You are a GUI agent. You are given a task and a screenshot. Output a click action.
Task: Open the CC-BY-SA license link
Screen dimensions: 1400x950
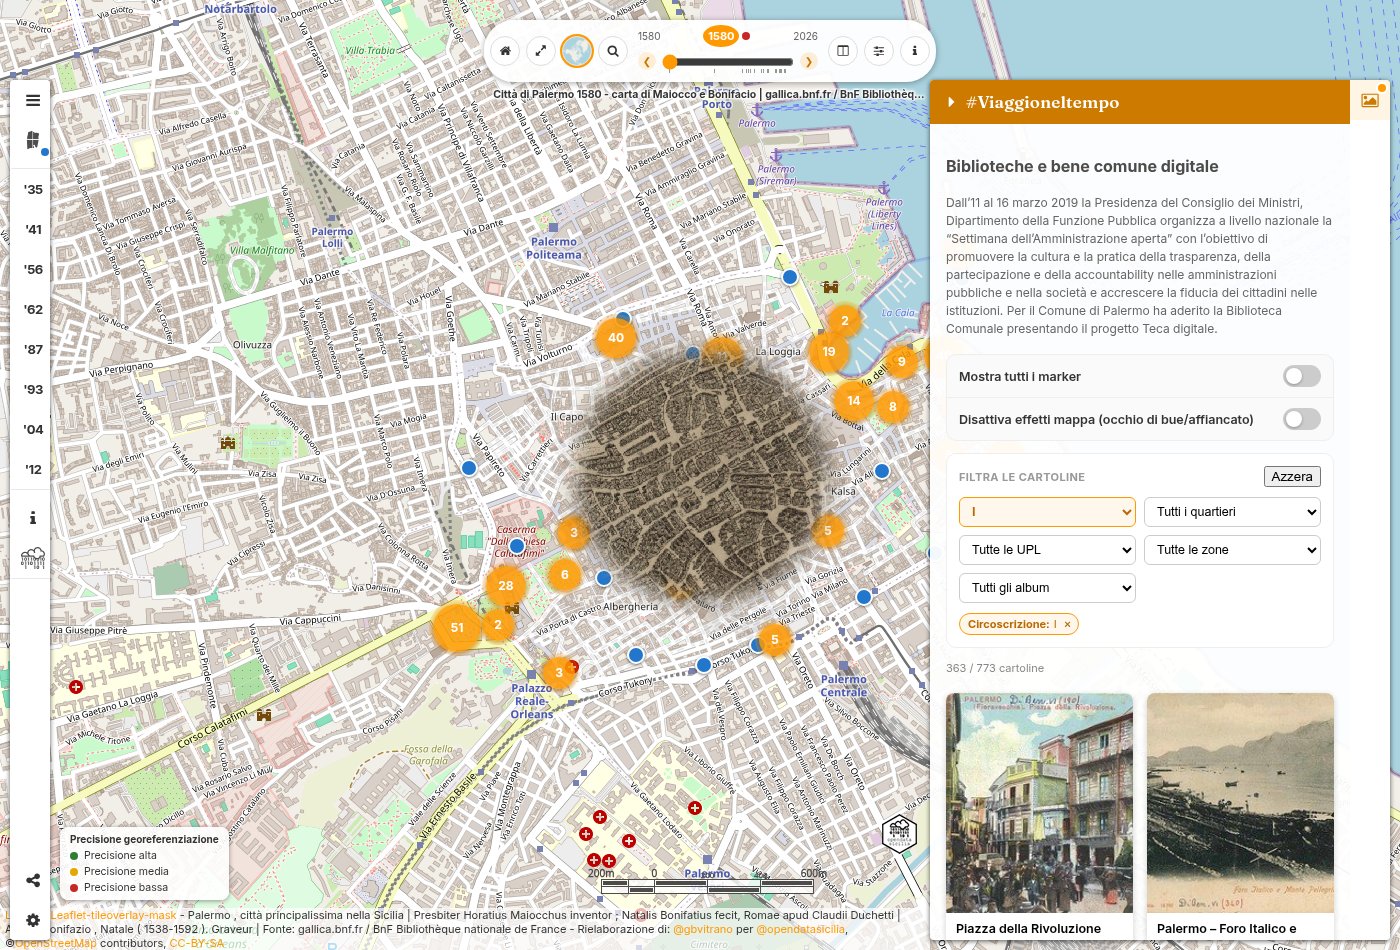pyautogui.click(x=197, y=943)
